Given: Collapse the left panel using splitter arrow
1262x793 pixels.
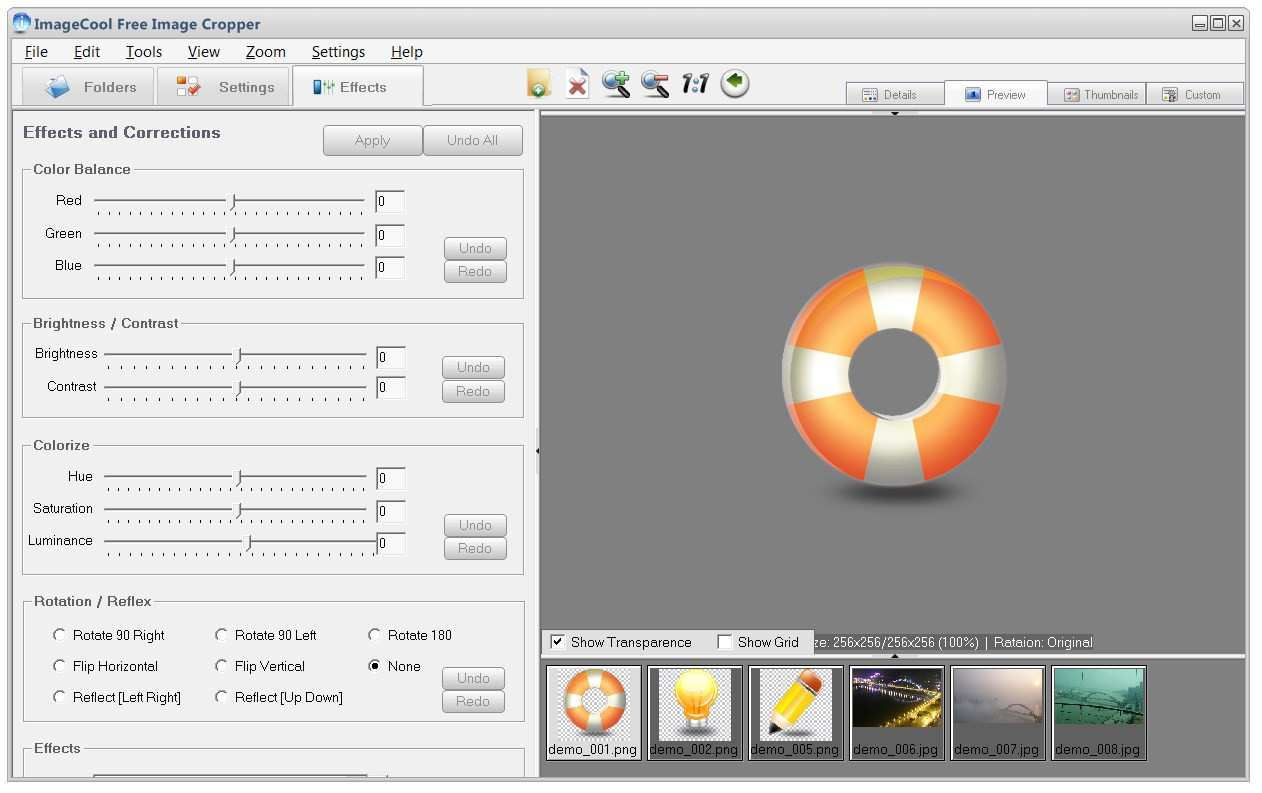Looking at the screenshot, I should click(x=537, y=451).
